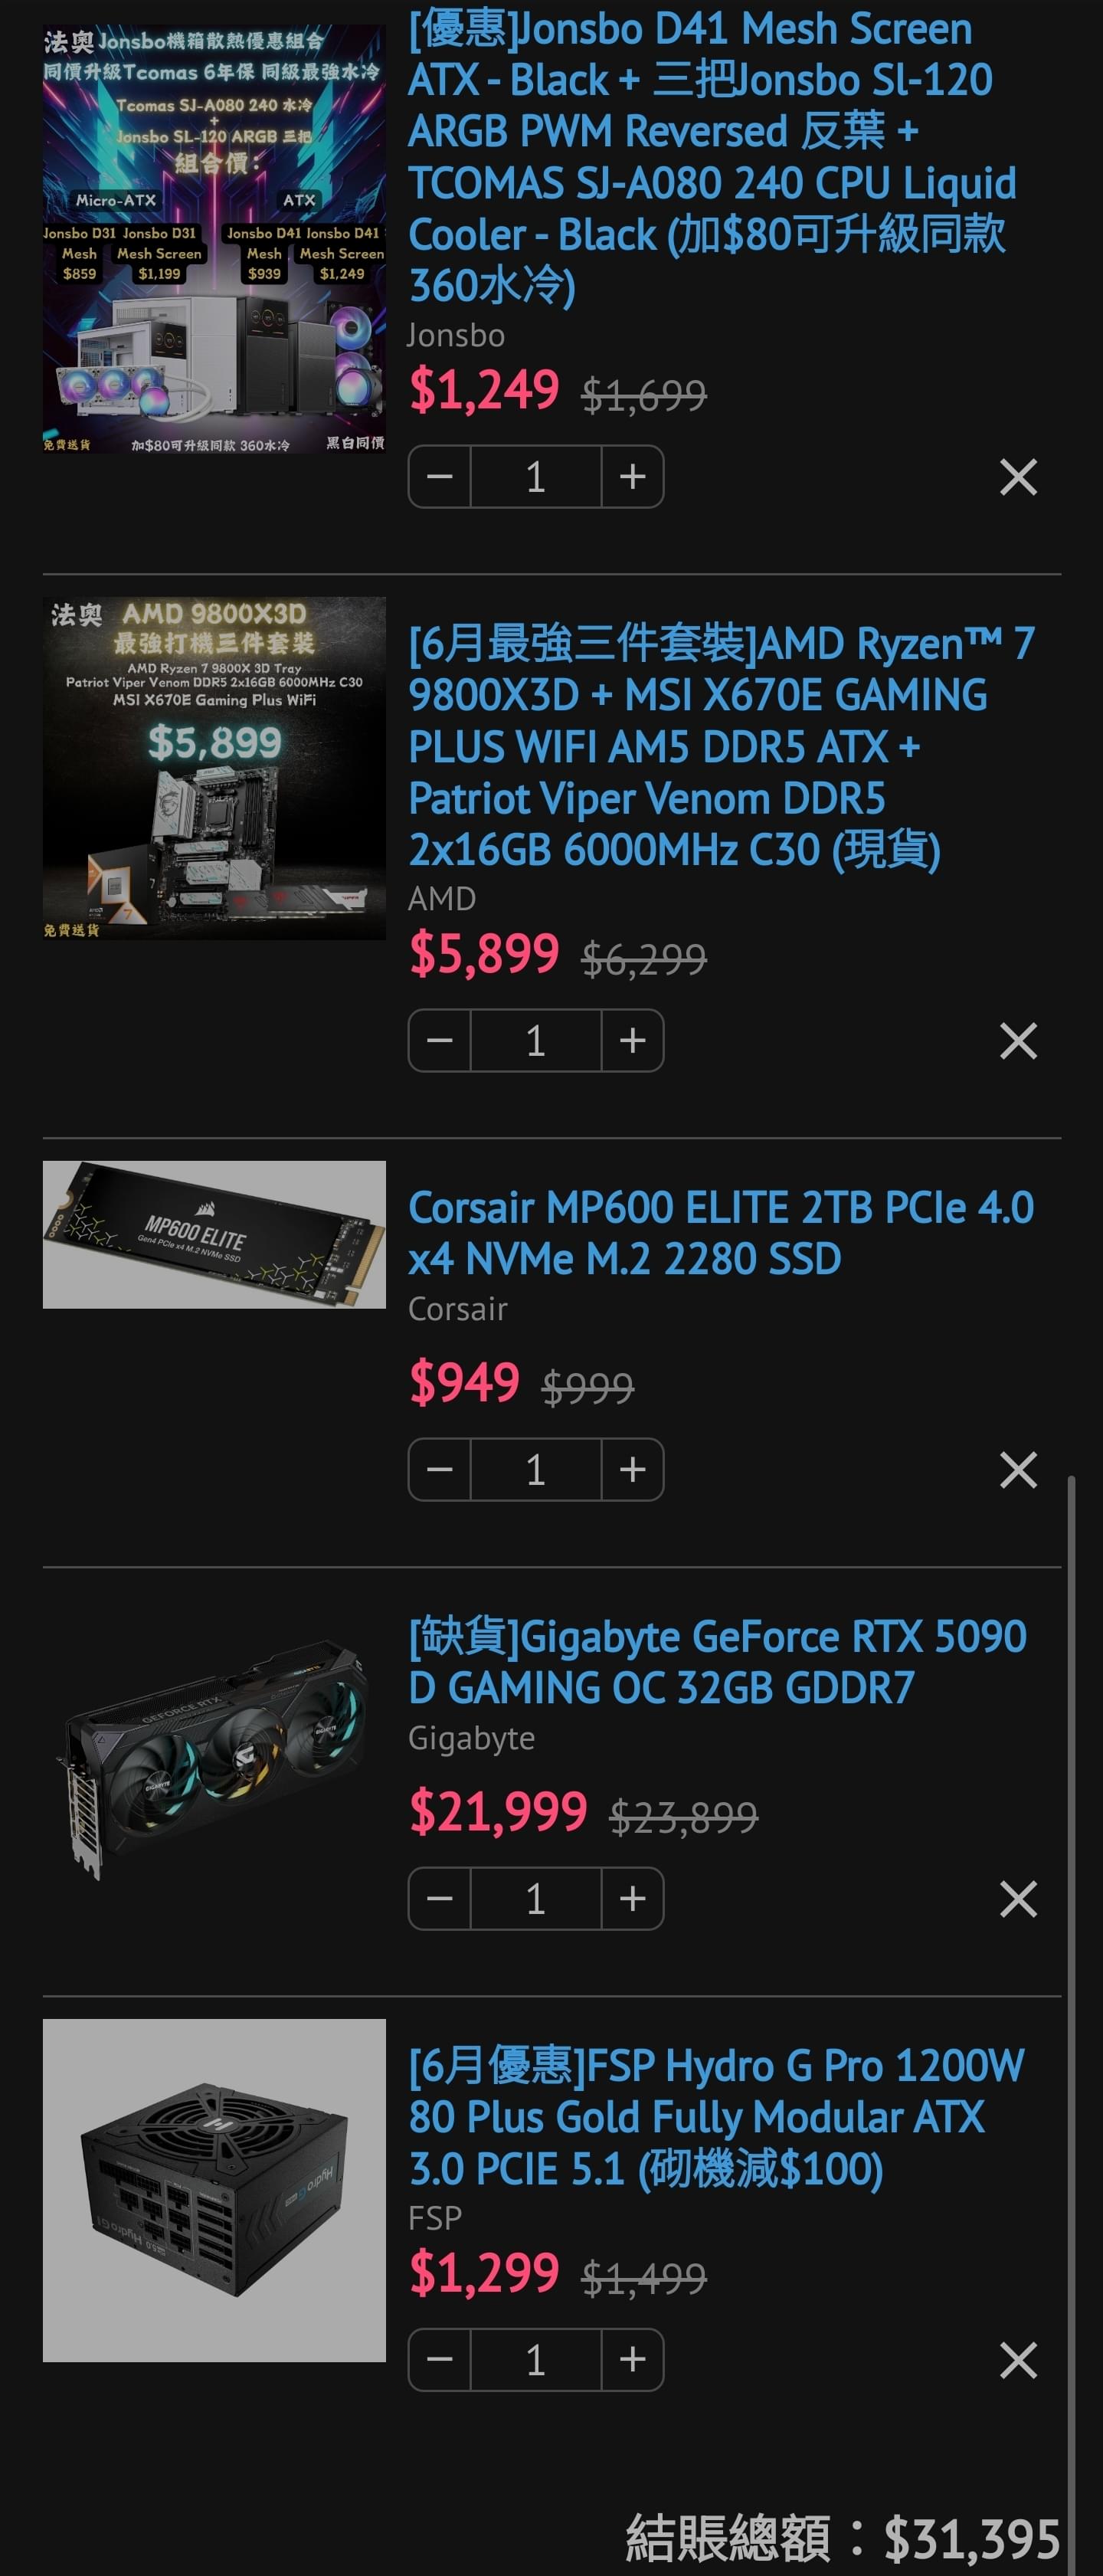Decrease quantity of AMD 9800X3D bundle

[x=440, y=1040]
